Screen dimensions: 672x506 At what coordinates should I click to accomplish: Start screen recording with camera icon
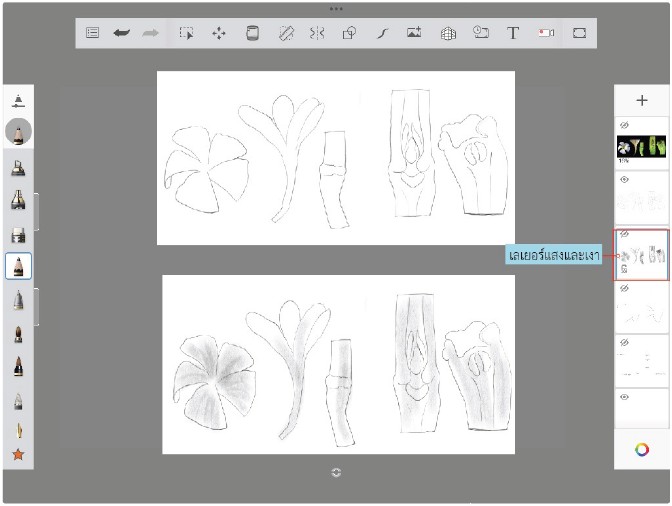click(x=546, y=33)
